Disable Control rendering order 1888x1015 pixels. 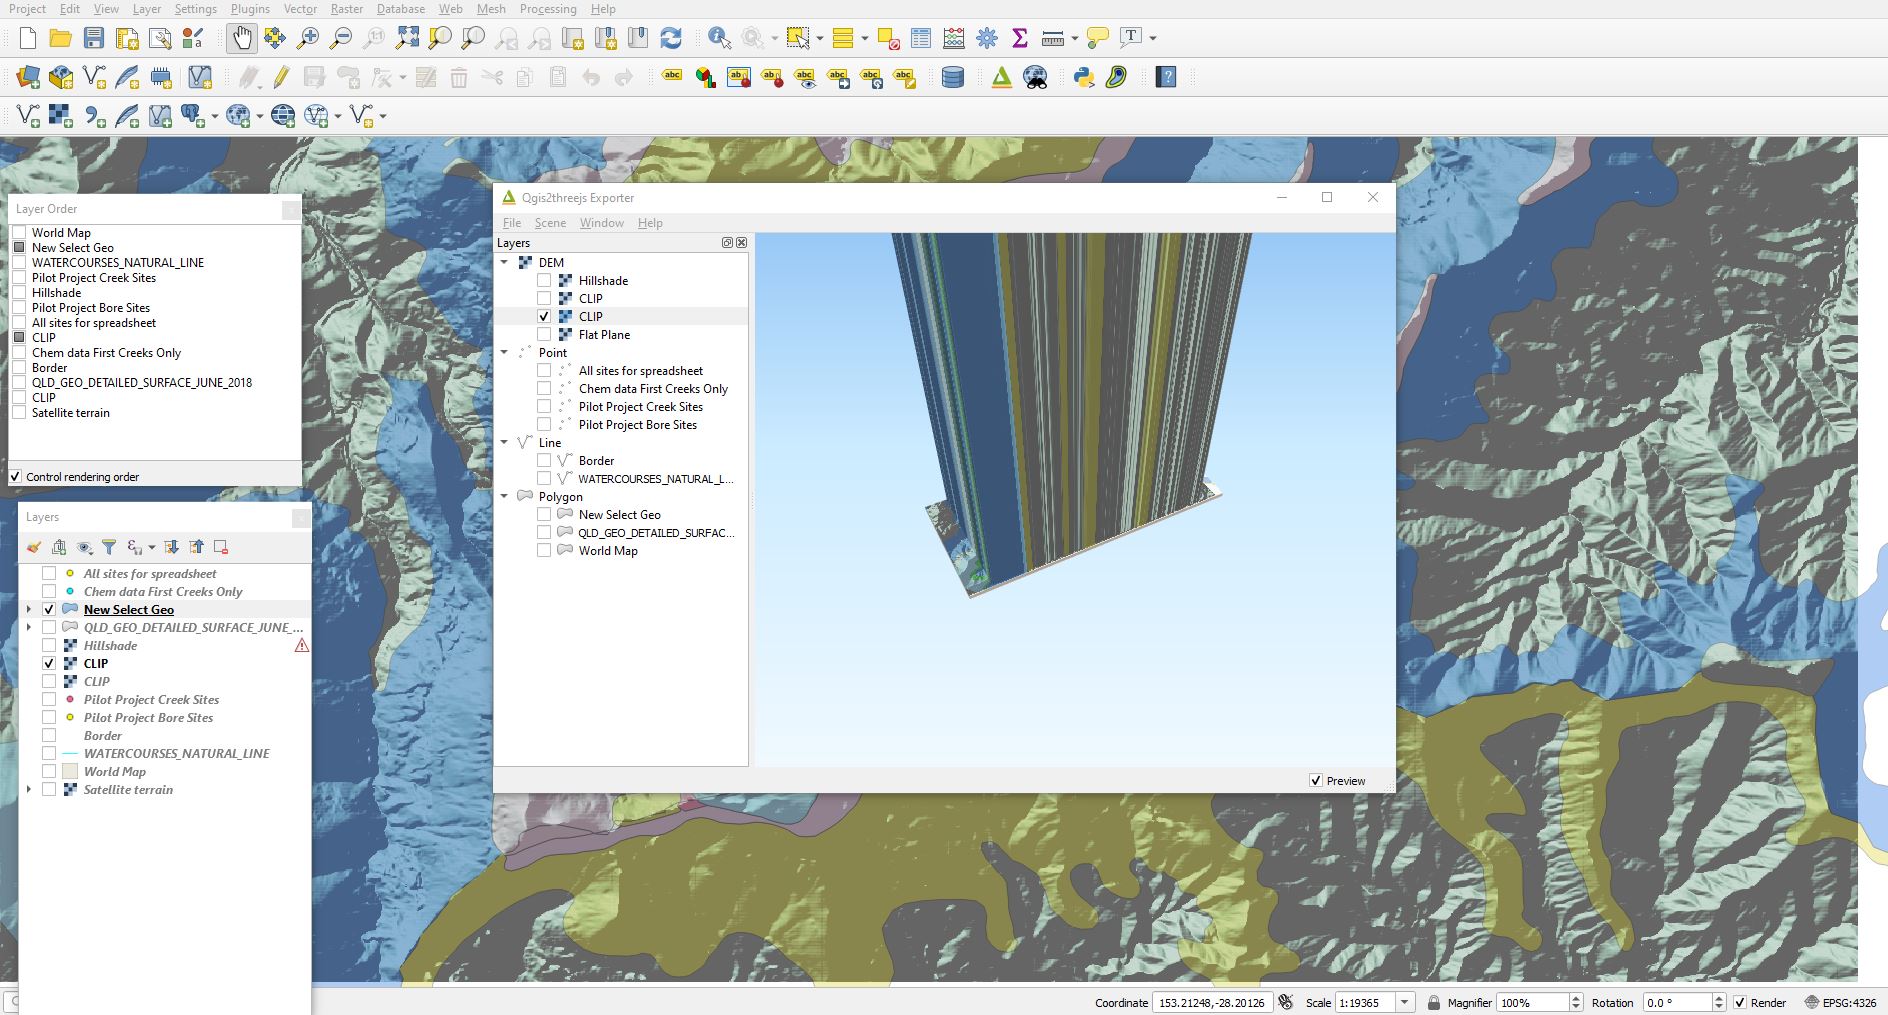tap(16, 476)
